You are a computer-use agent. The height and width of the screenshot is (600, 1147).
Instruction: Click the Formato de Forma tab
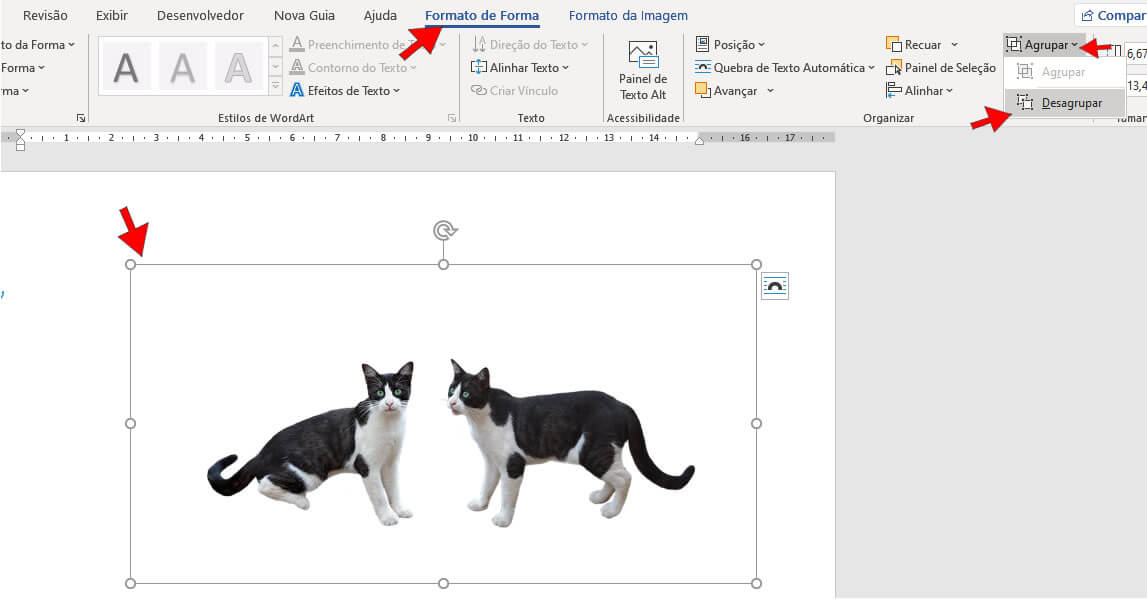(x=482, y=15)
